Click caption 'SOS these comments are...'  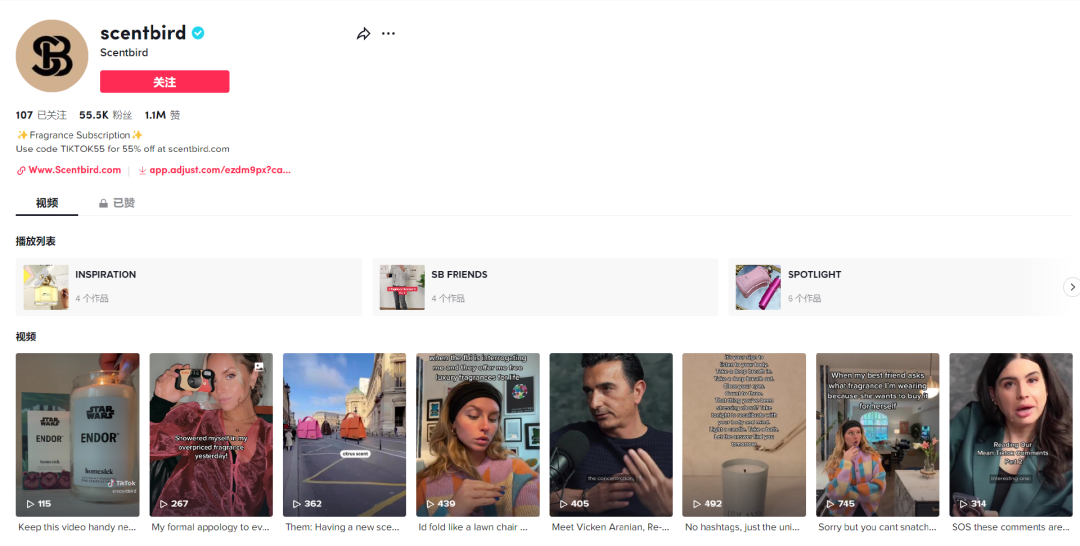click(x=1010, y=527)
